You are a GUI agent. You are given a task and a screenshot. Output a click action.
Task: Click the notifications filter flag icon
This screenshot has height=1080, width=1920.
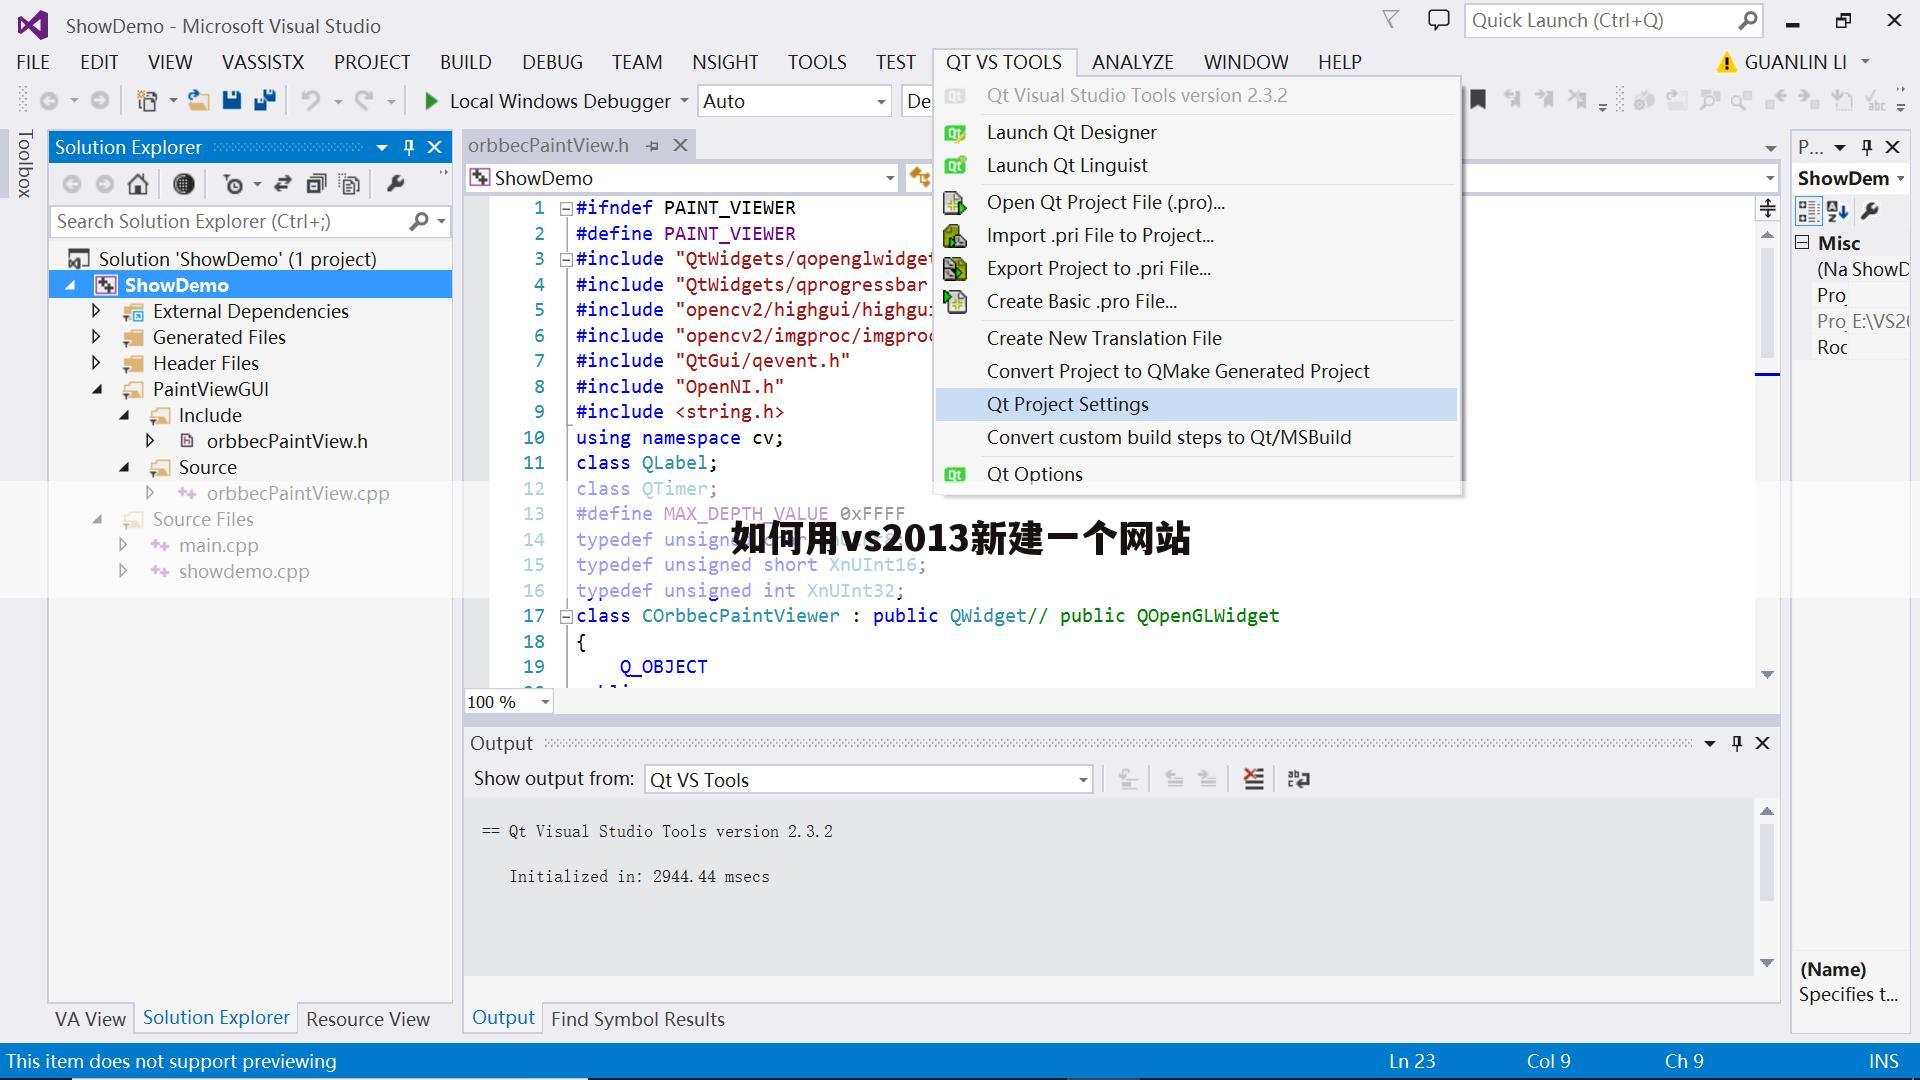point(1390,20)
